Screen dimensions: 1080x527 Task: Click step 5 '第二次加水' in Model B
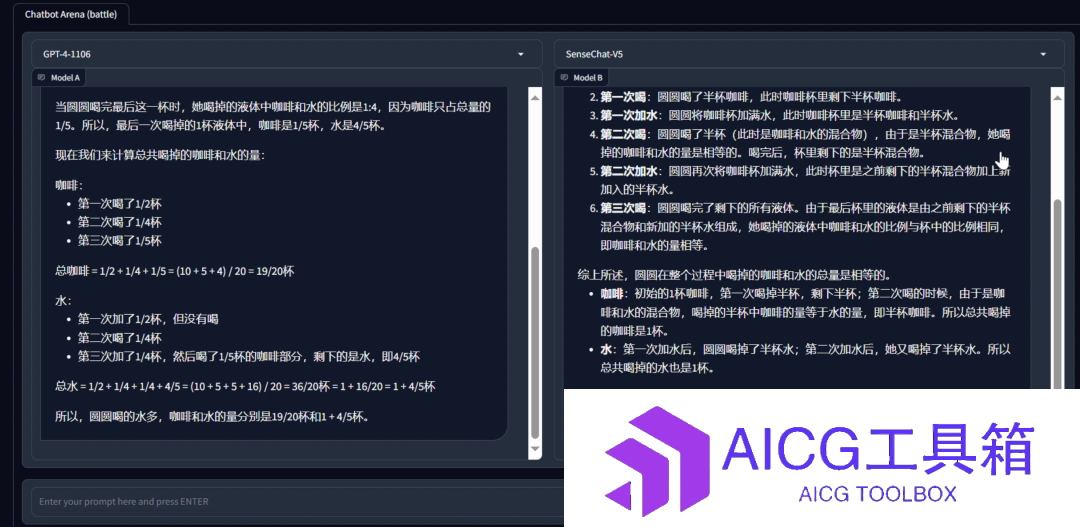point(629,171)
